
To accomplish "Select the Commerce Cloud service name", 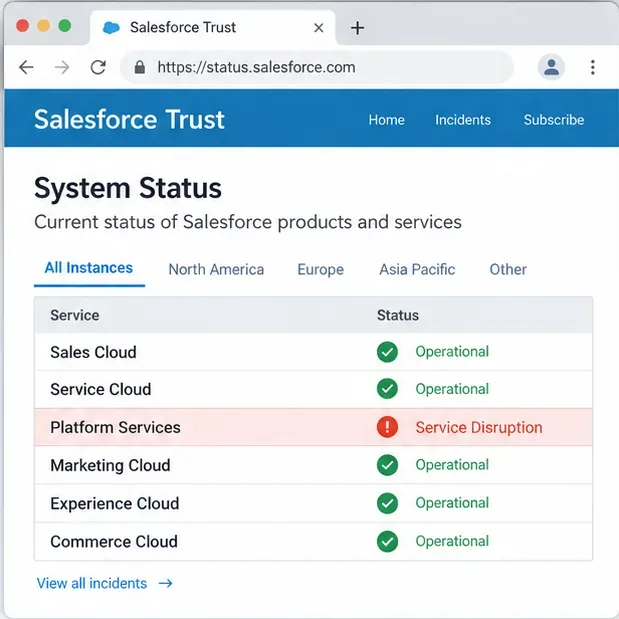I will [114, 542].
